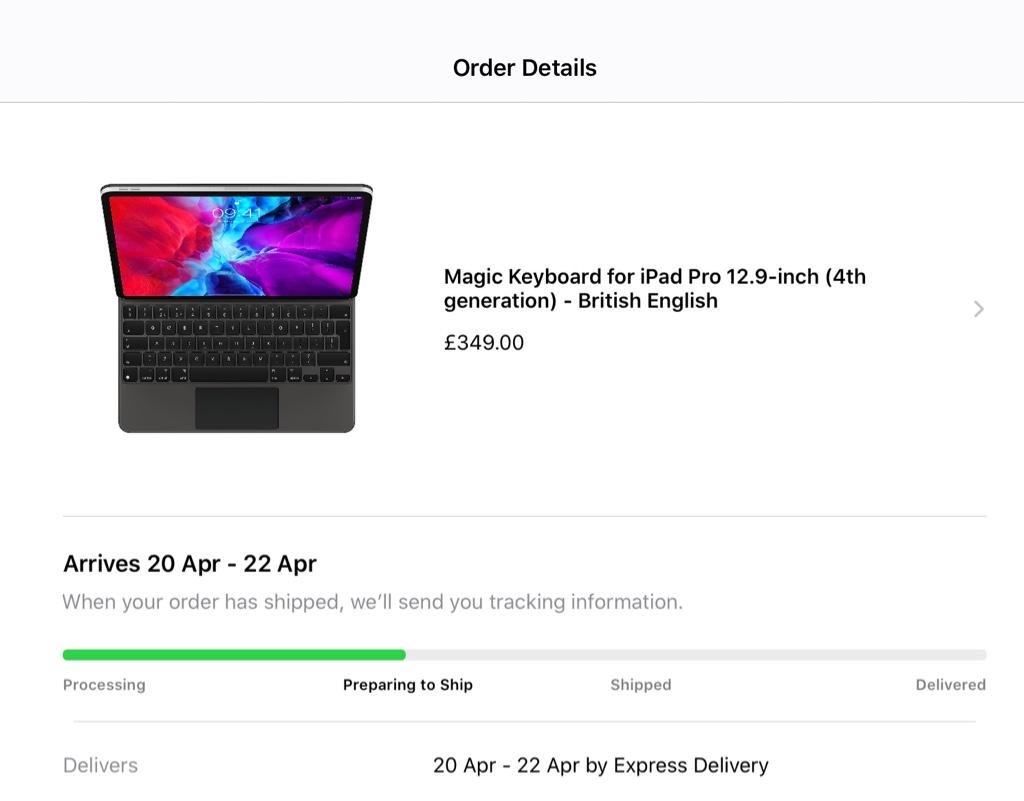Select the Processing status label
Viewport: 1024px width, 801px height.
pyautogui.click(x=104, y=685)
